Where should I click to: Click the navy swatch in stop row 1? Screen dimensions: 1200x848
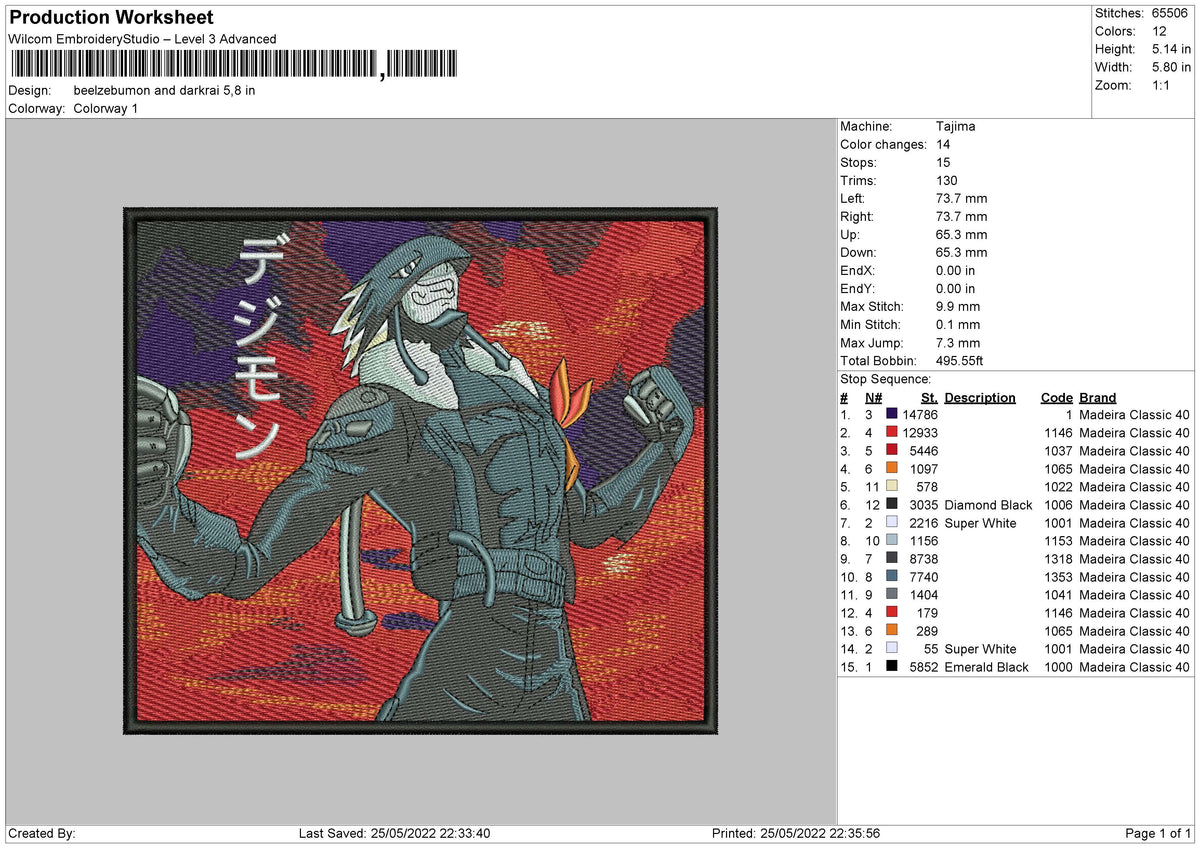[x=892, y=414]
